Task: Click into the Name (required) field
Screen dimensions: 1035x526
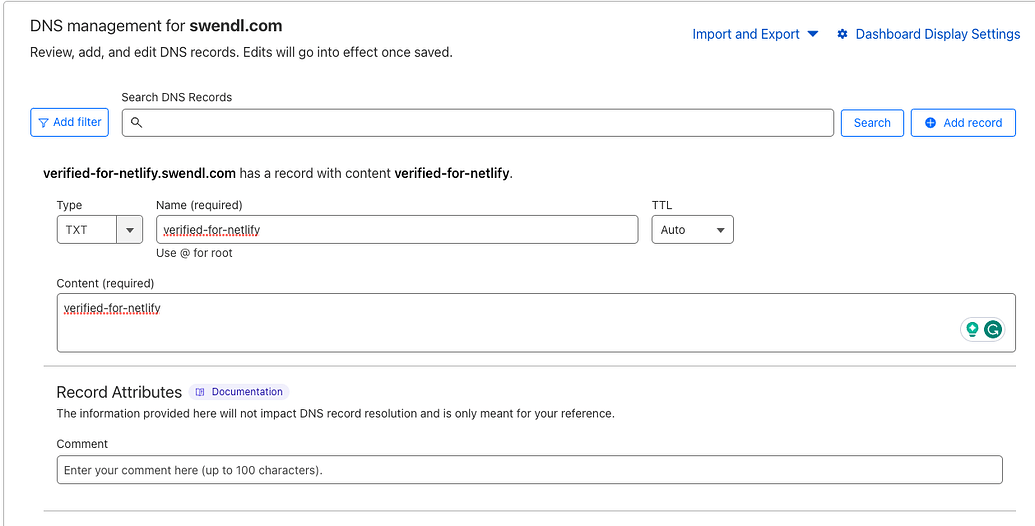Action: [x=397, y=230]
